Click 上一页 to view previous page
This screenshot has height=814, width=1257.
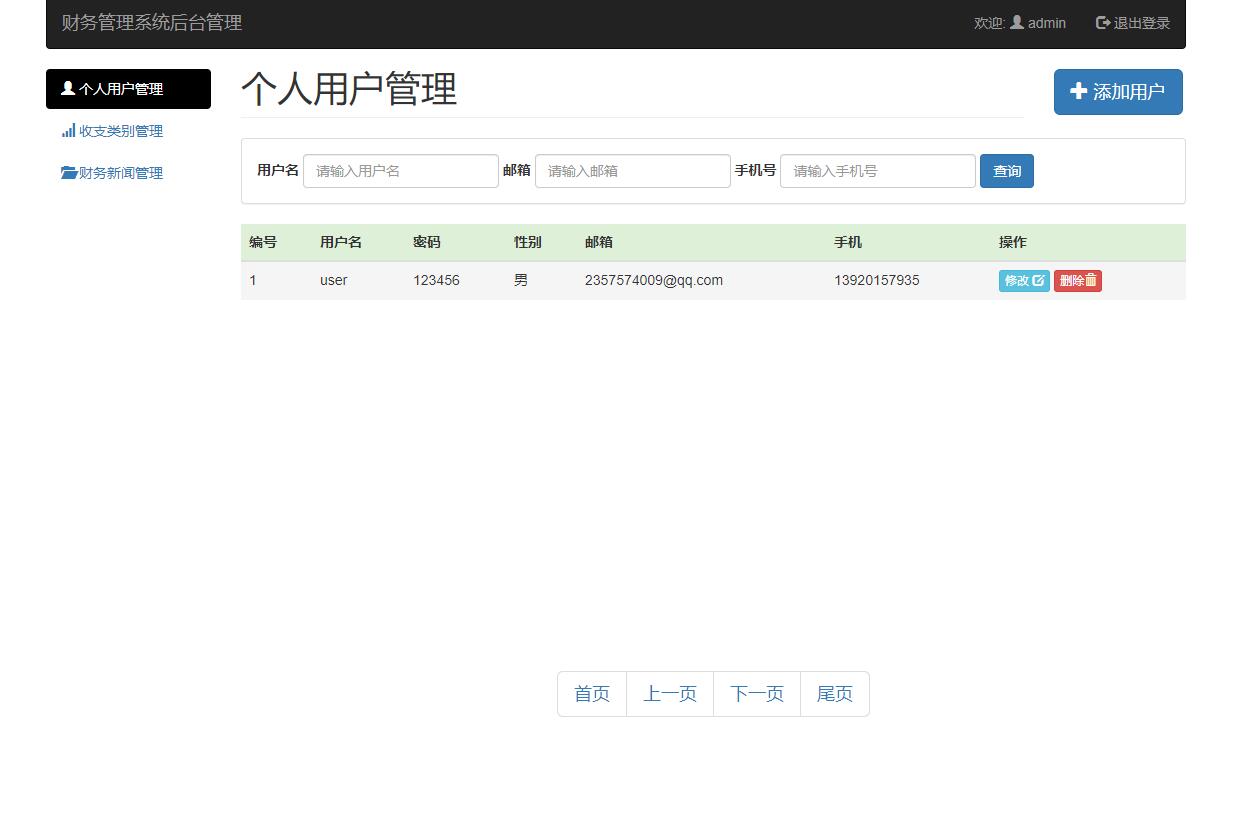click(669, 693)
